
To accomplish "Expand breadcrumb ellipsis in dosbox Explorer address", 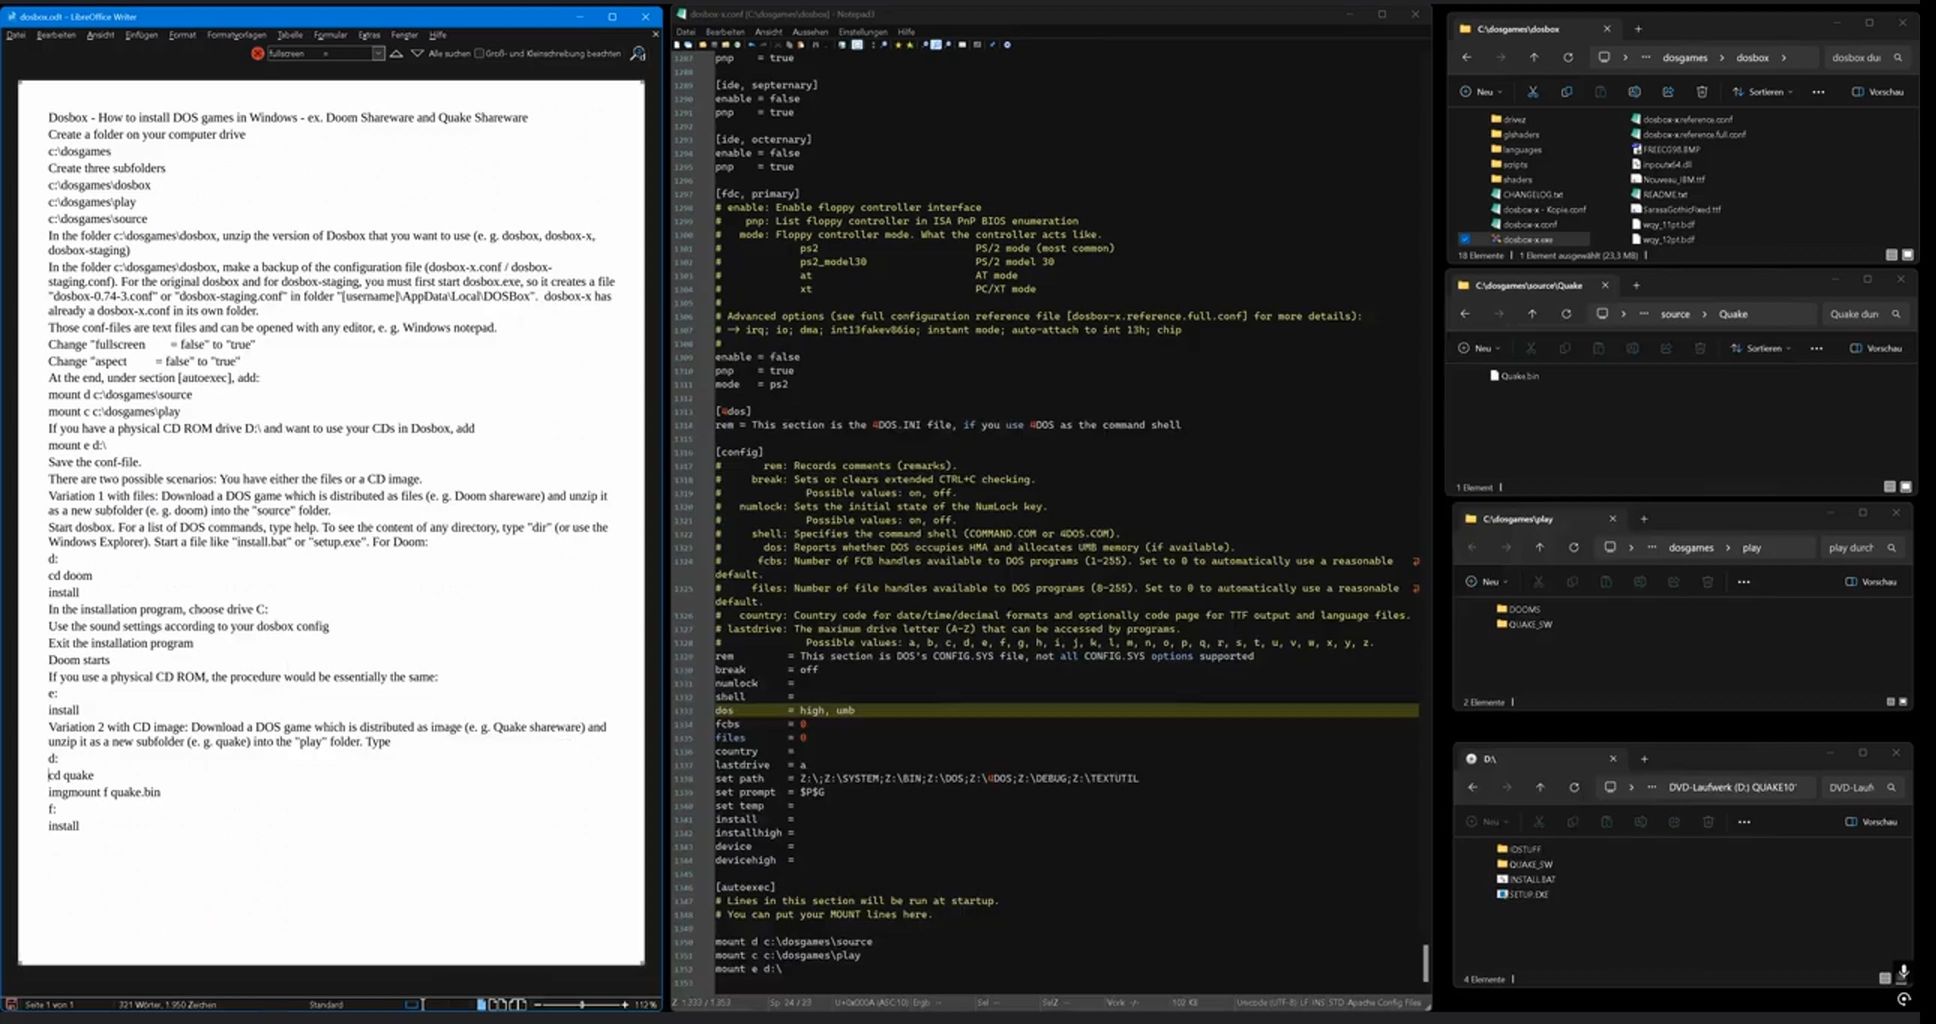I will tap(1646, 57).
